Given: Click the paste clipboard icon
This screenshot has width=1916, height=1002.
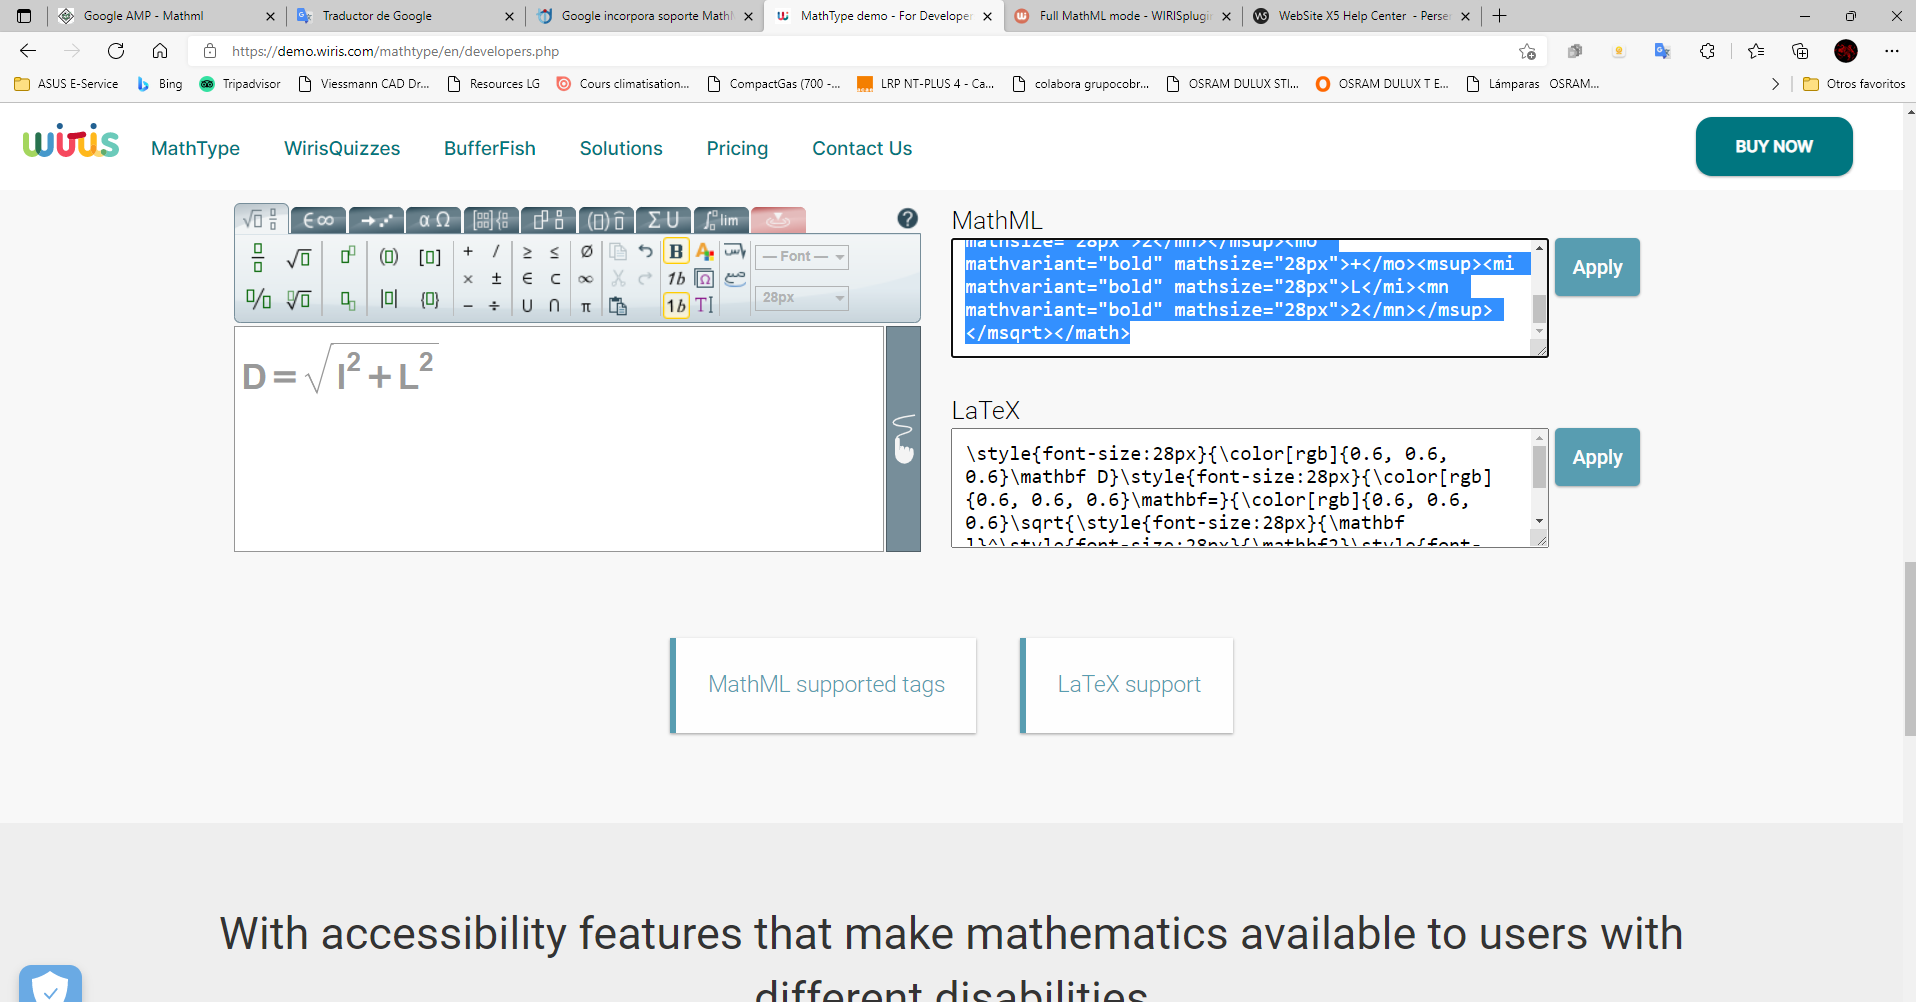Looking at the screenshot, I should pos(618,306).
